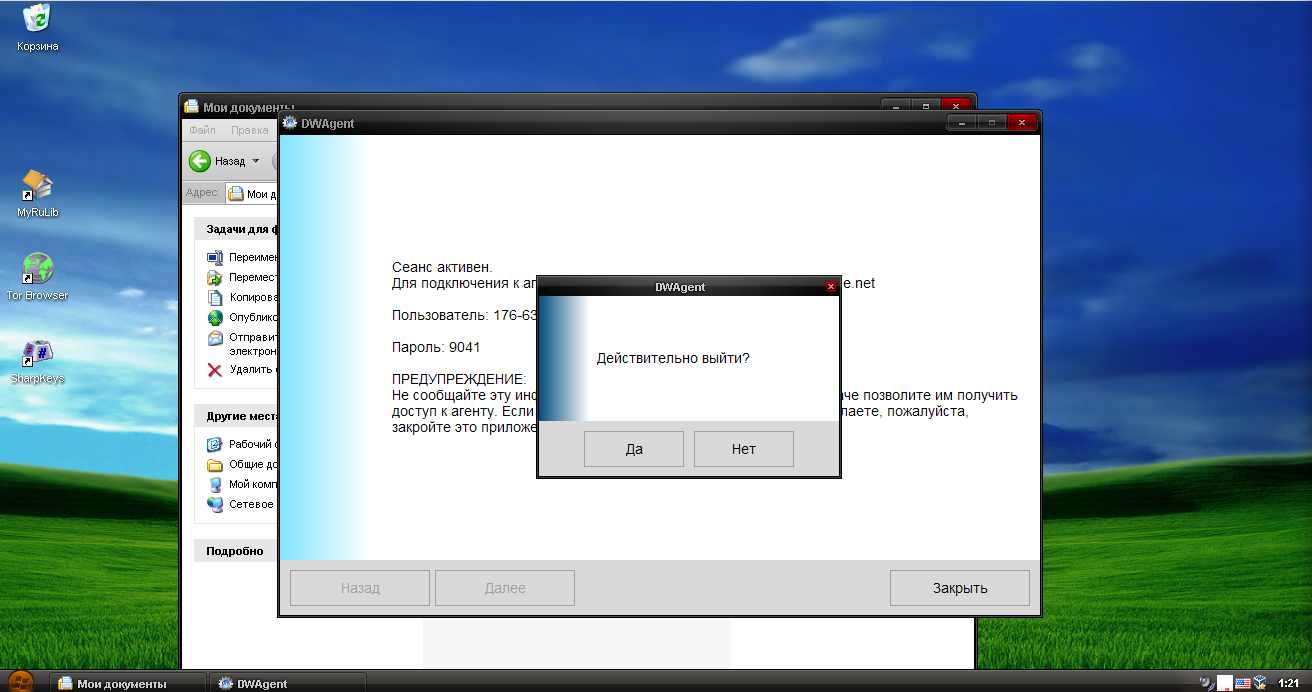Open the Правка menu in Мои документы

[249, 130]
